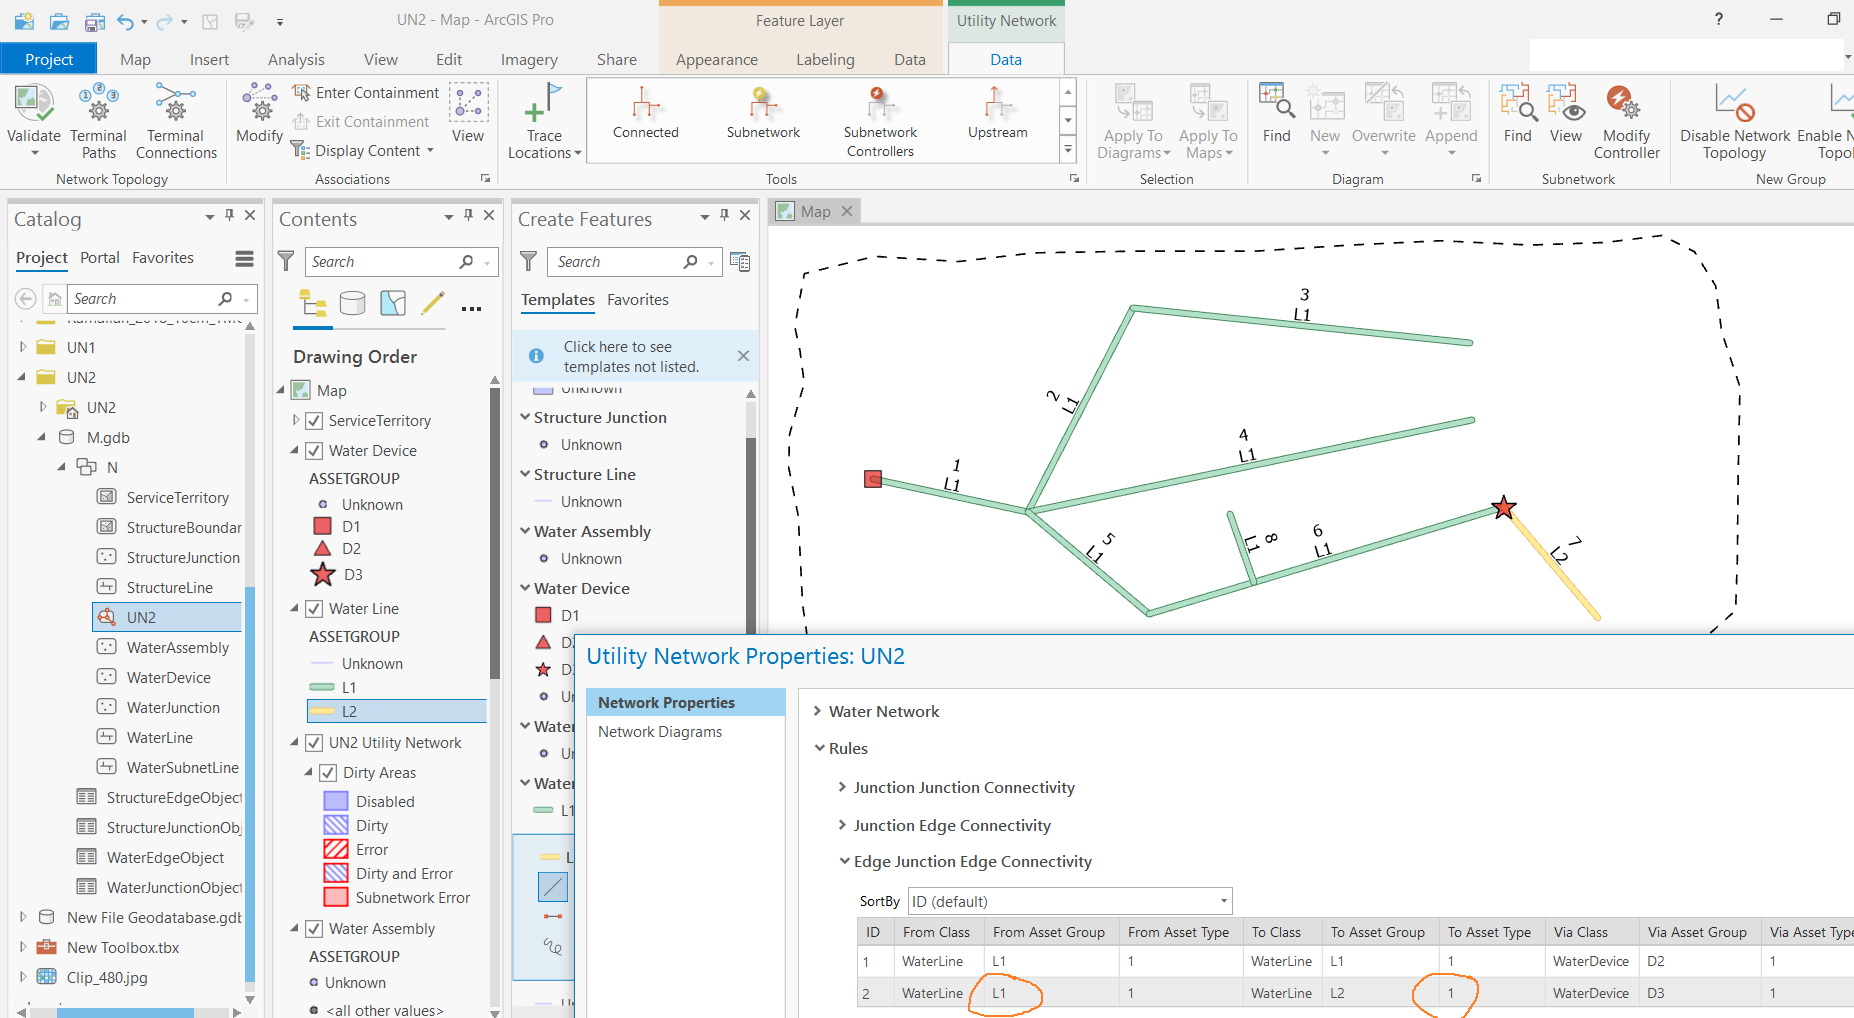Choose the Upstream trace tool
The width and height of the screenshot is (1854, 1018).
coord(997,112)
